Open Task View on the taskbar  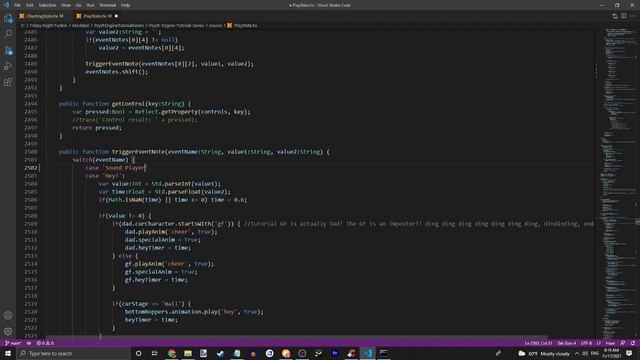pyautogui.click(x=155, y=353)
